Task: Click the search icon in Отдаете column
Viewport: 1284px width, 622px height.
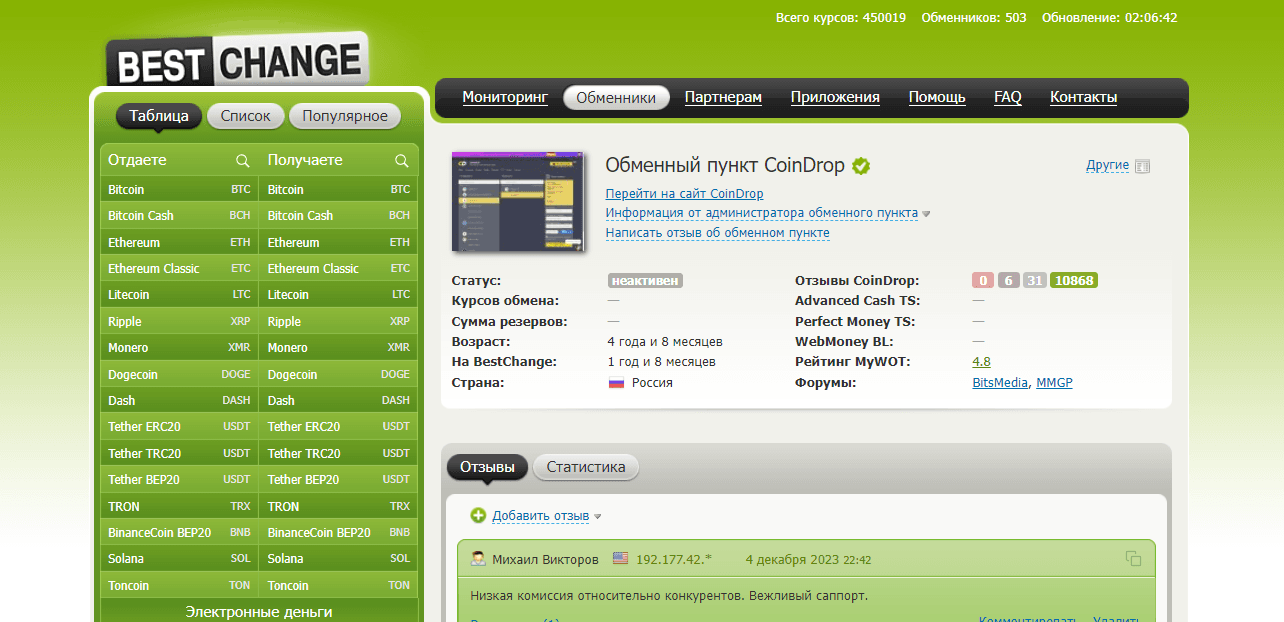Action: 242,161
